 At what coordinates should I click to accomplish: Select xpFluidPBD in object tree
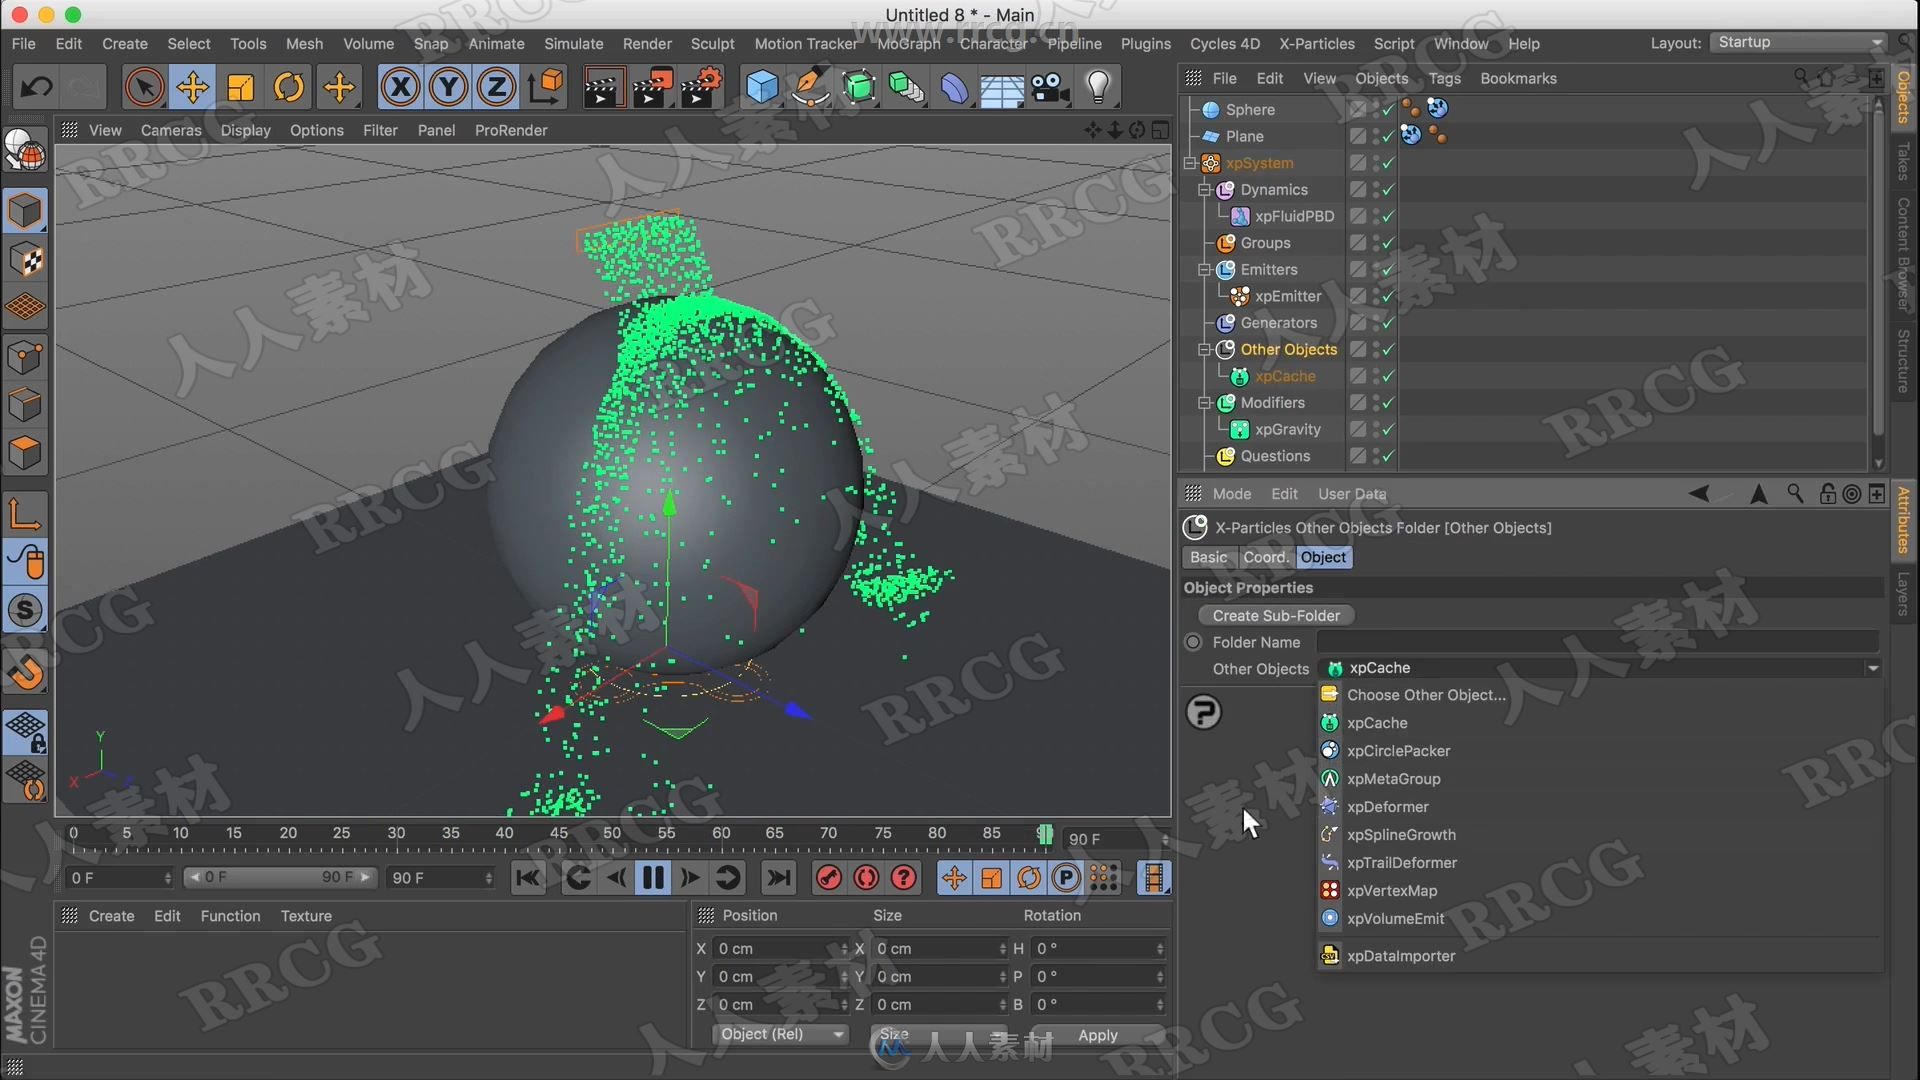point(1294,216)
